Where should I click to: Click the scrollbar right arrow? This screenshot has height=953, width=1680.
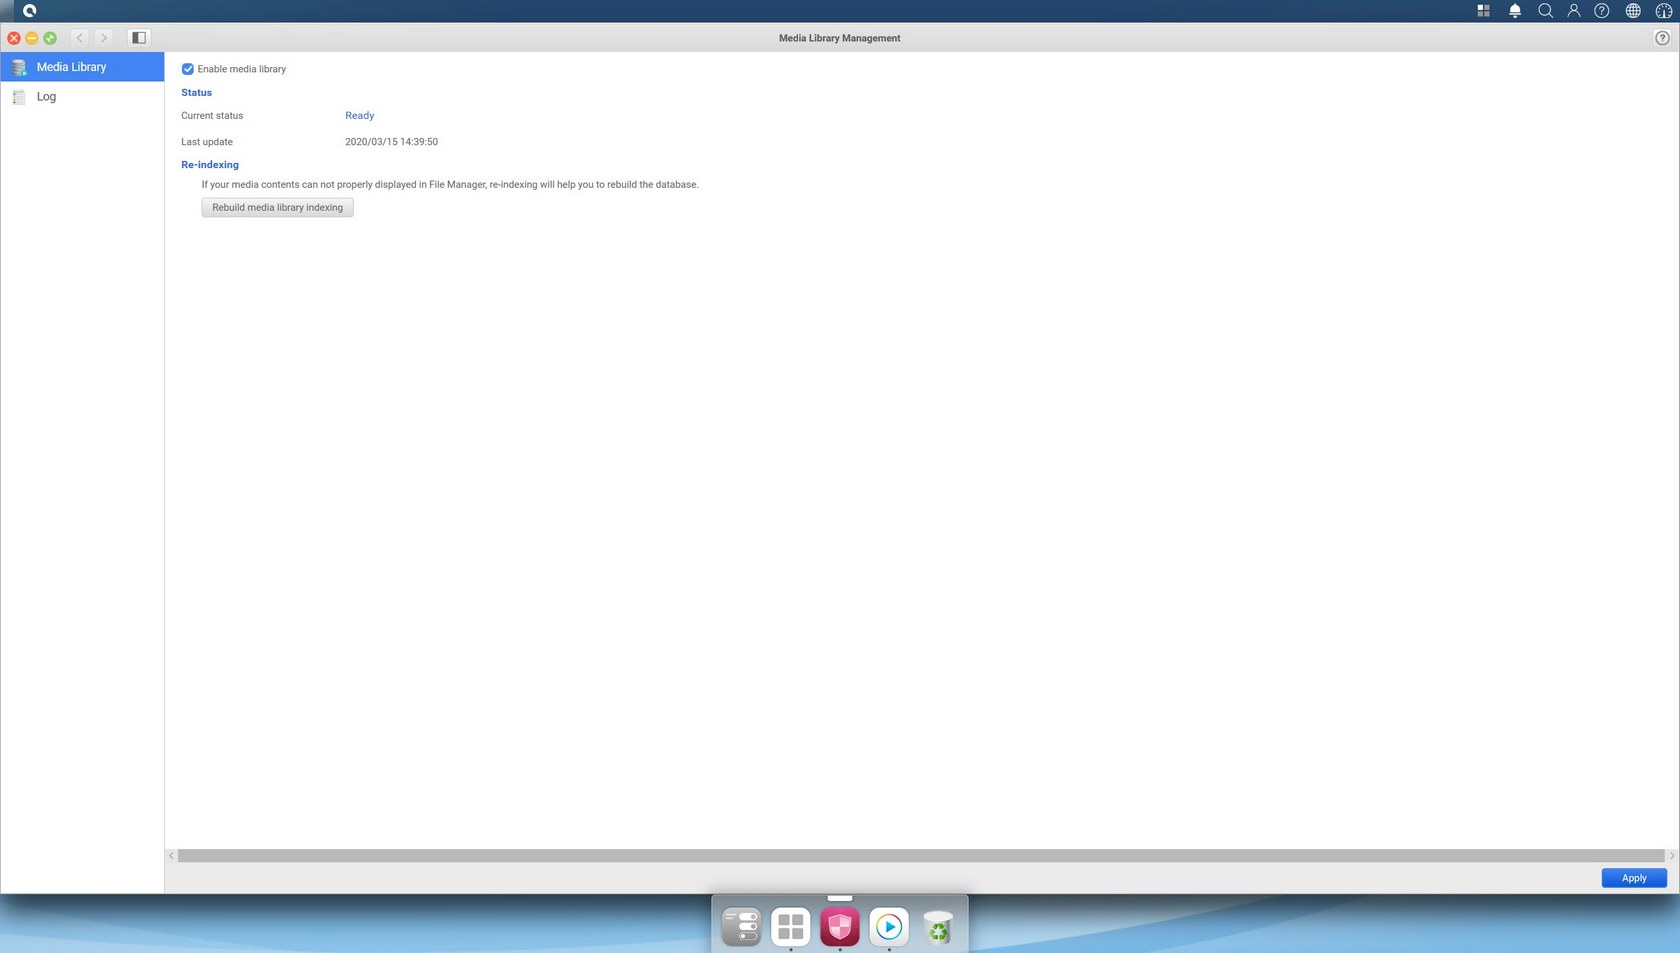point(1671,856)
